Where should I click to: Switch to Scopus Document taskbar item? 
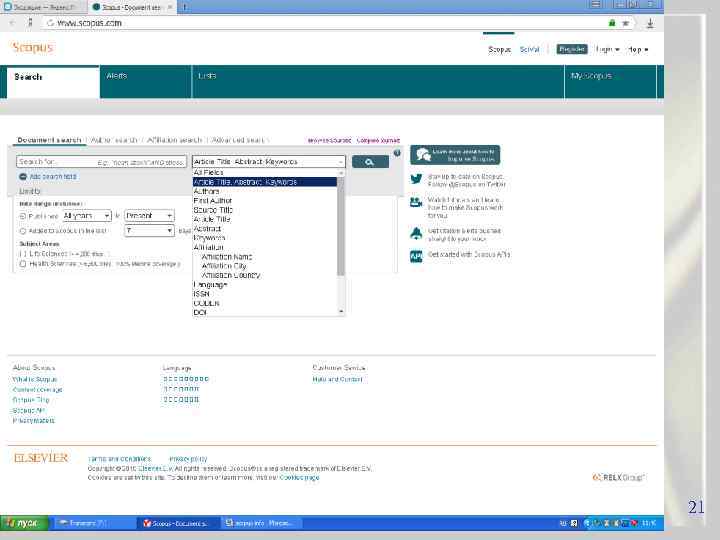(177, 523)
